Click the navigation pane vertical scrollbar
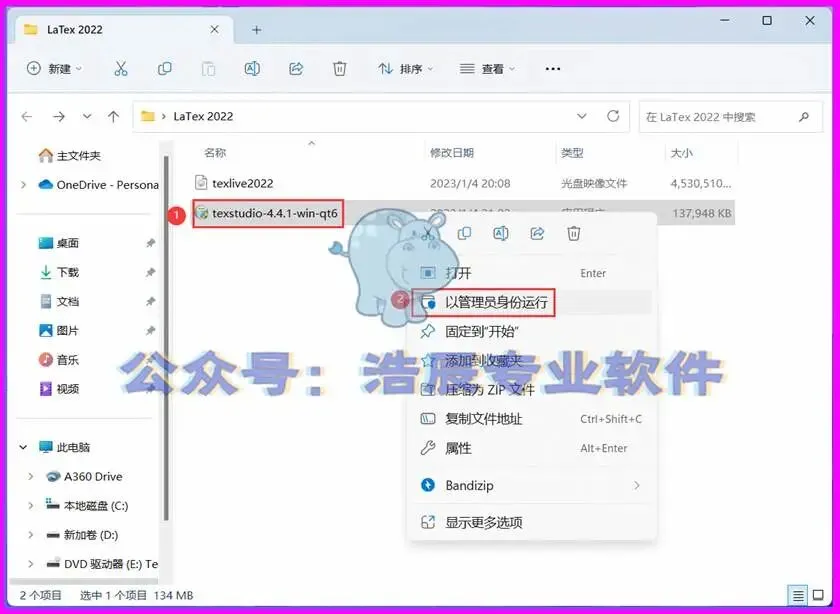The width and height of the screenshot is (840, 614). (x=166, y=338)
